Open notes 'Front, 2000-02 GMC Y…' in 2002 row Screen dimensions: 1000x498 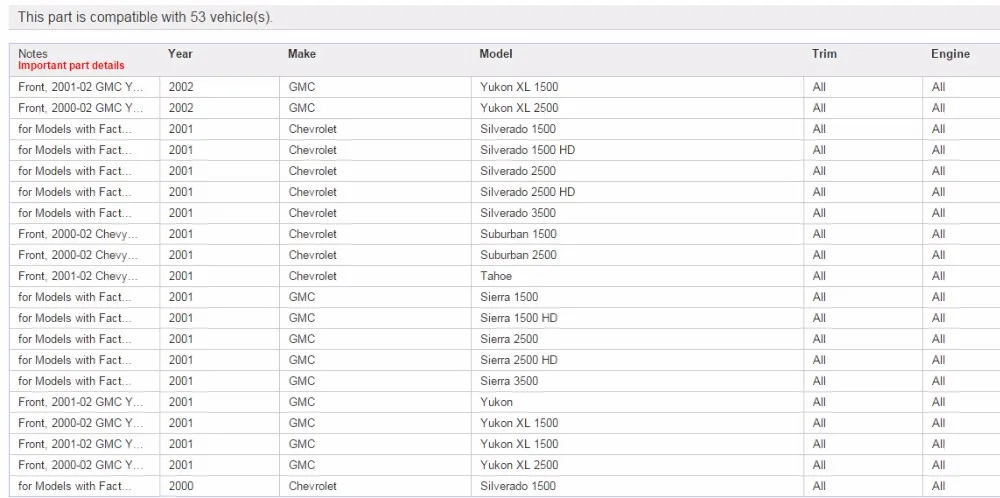coord(80,108)
